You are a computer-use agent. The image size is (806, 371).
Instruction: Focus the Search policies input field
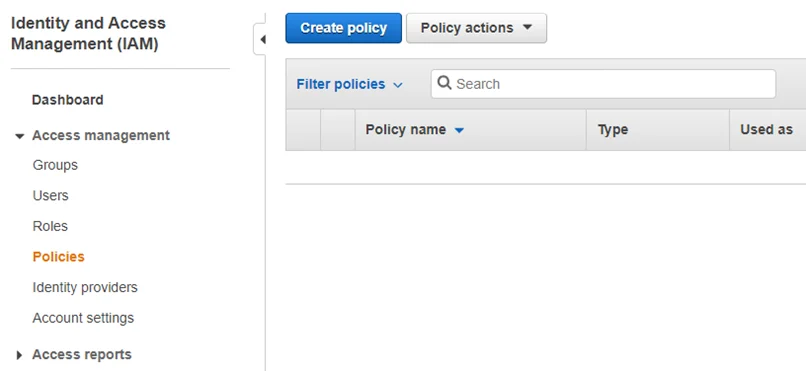point(603,84)
